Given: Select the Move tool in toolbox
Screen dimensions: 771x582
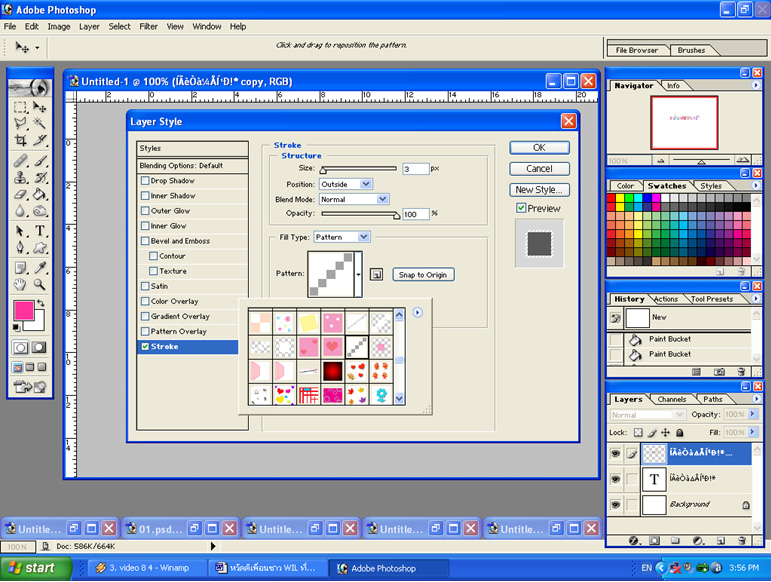Looking at the screenshot, I should coord(40,107).
